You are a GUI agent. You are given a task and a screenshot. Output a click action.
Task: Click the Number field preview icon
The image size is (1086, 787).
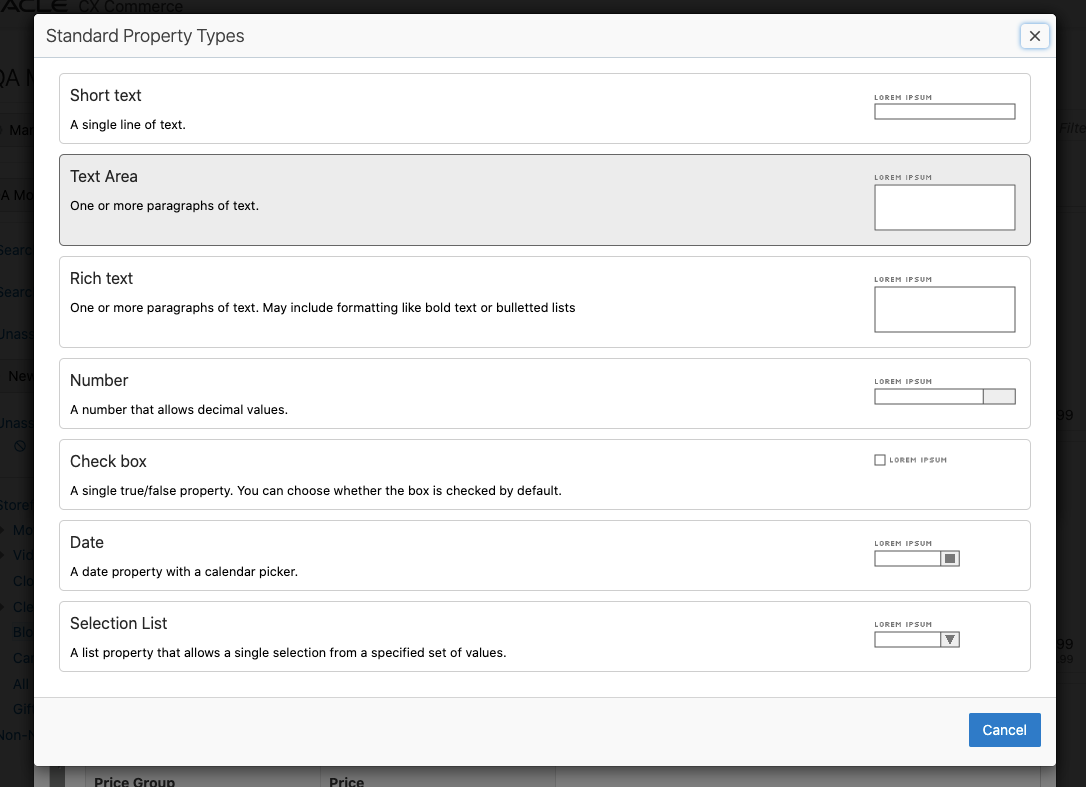[x=944, y=397]
